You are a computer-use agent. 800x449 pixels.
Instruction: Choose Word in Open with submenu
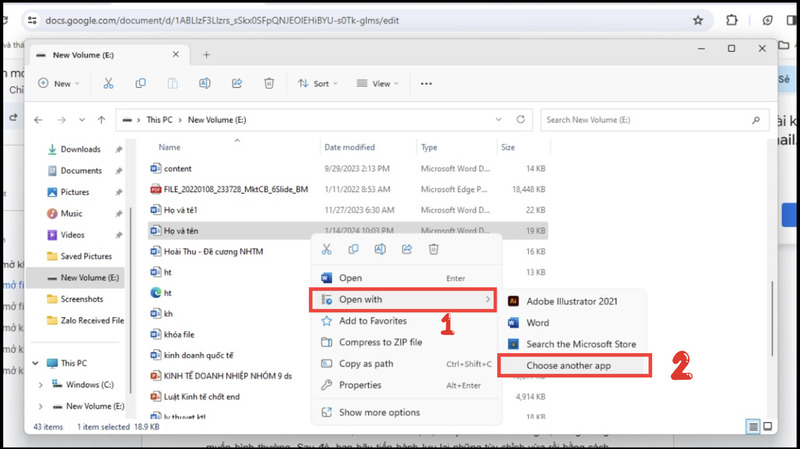pyautogui.click(x=572, y=323)
